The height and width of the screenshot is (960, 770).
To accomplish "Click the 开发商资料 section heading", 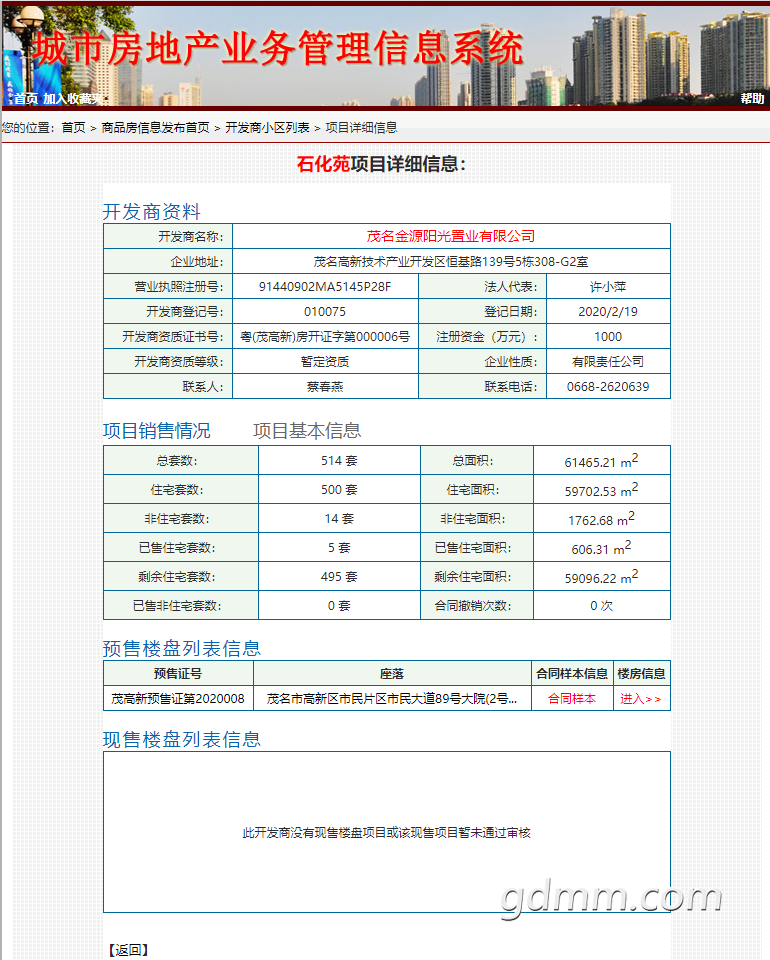I will tap(152, 212).
